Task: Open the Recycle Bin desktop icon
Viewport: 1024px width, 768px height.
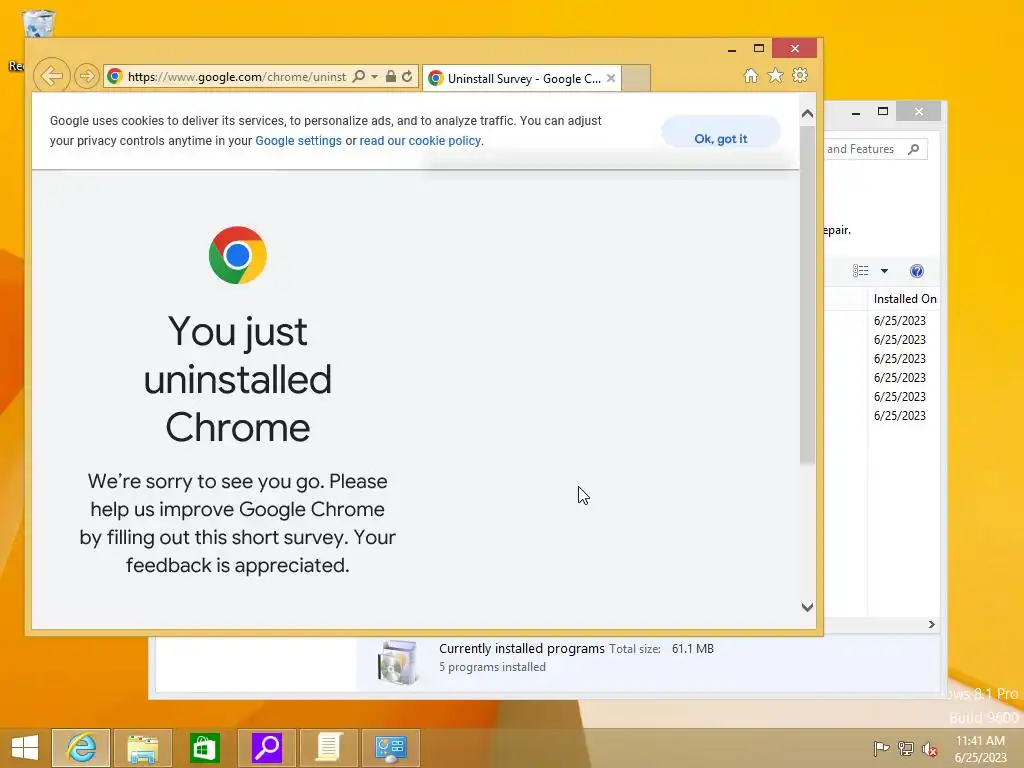Action: coord(38,24)
